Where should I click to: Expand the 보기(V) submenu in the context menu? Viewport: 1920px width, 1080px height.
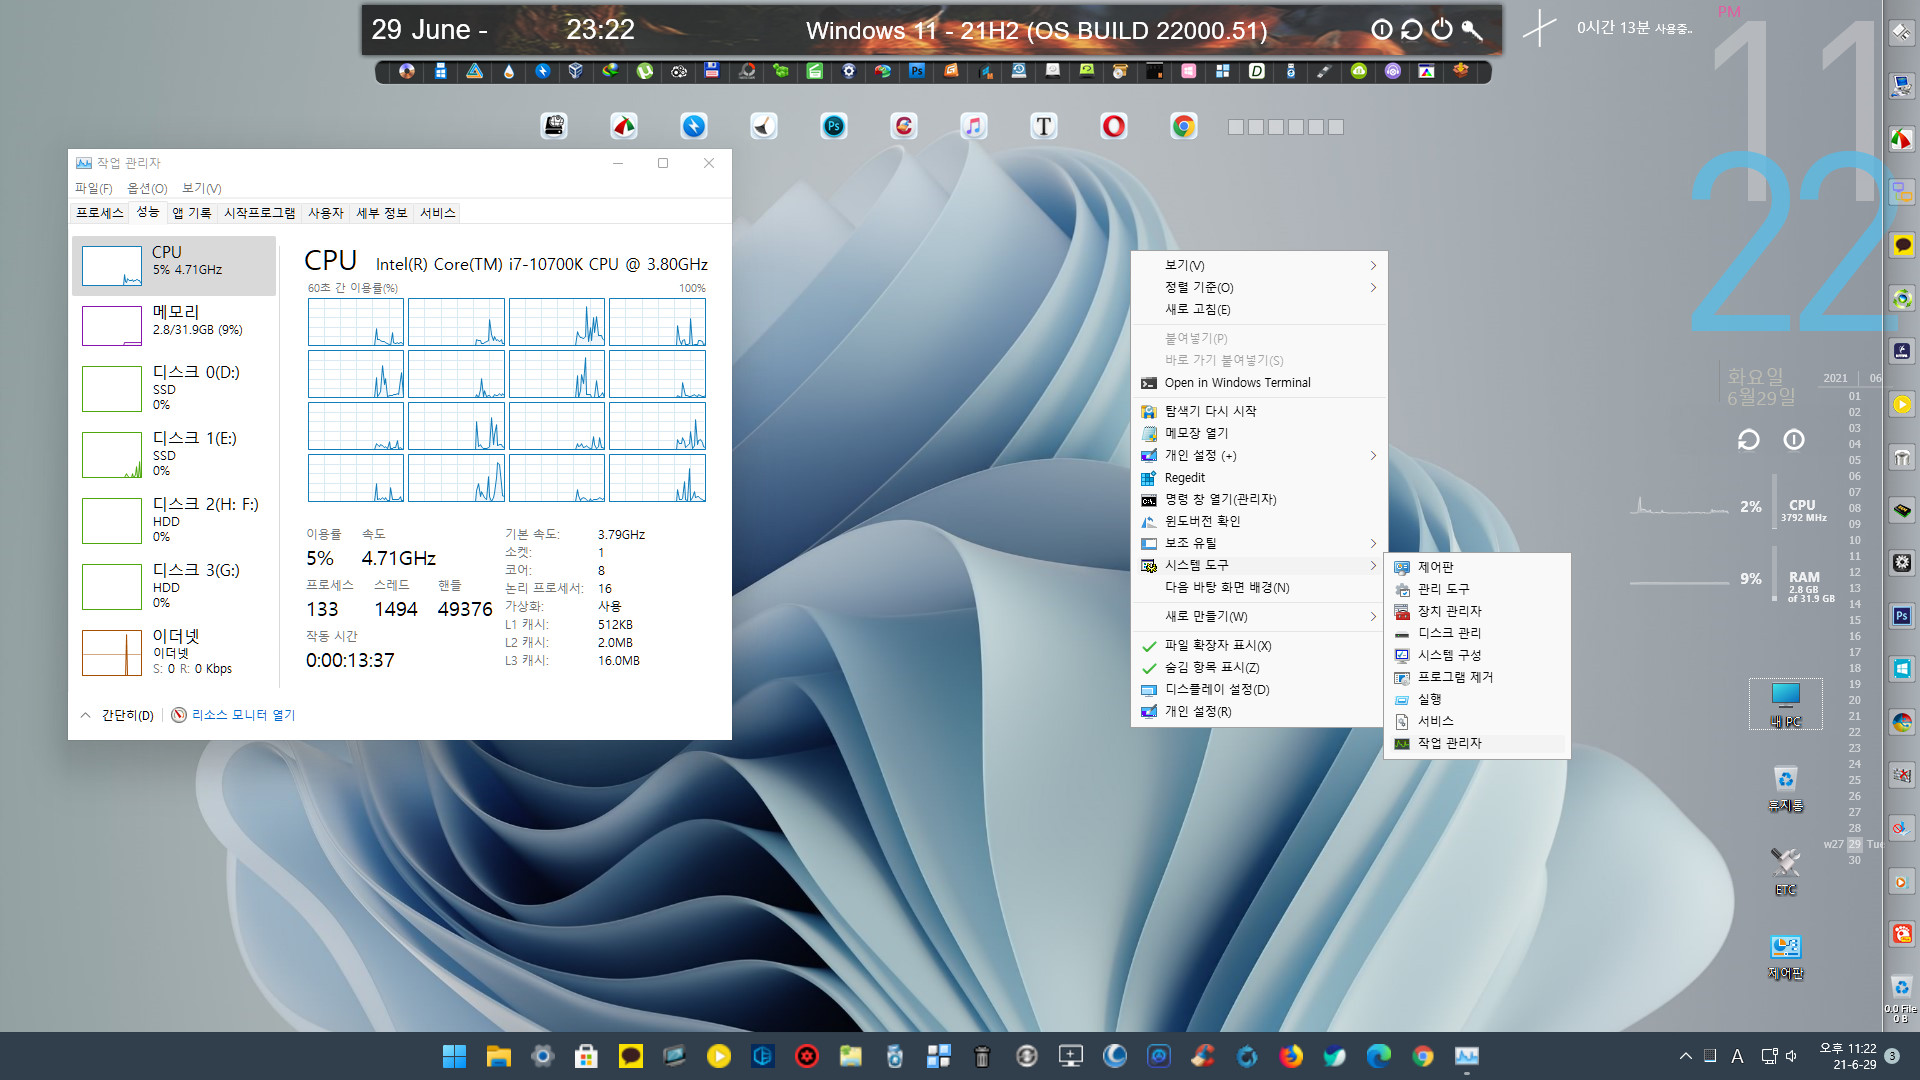(x=1258, y=266)
